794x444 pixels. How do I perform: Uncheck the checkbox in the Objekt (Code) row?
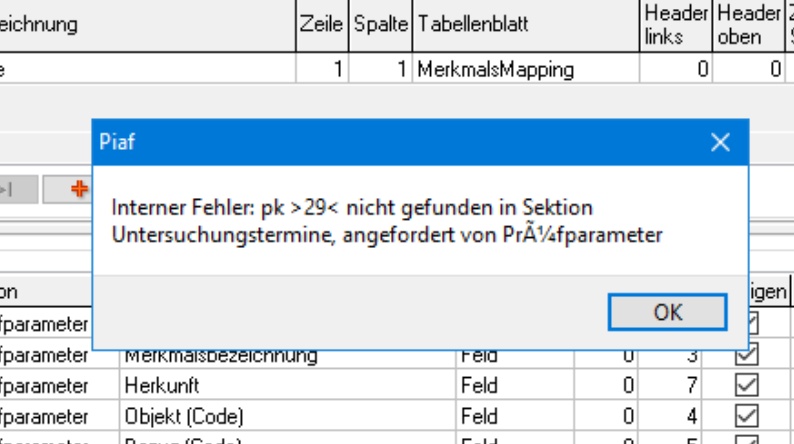pos(747,415)
